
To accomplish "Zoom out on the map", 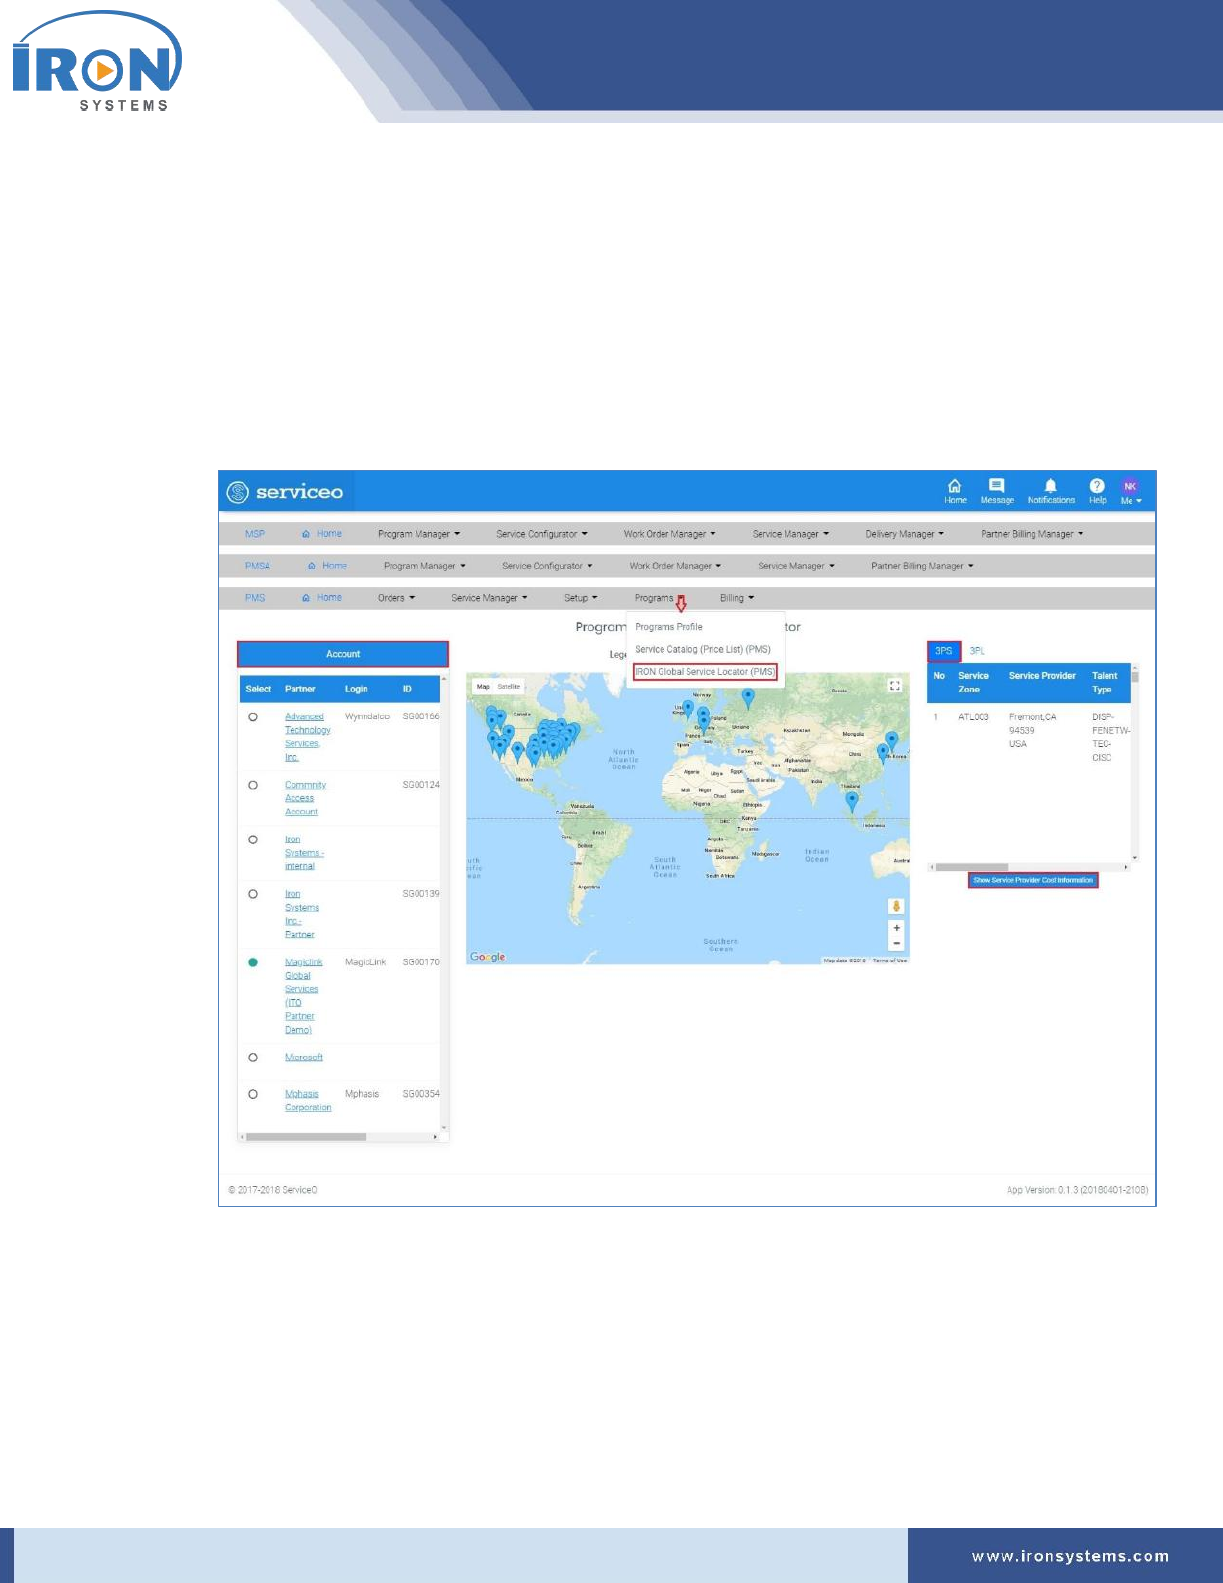I will (896, 943).
